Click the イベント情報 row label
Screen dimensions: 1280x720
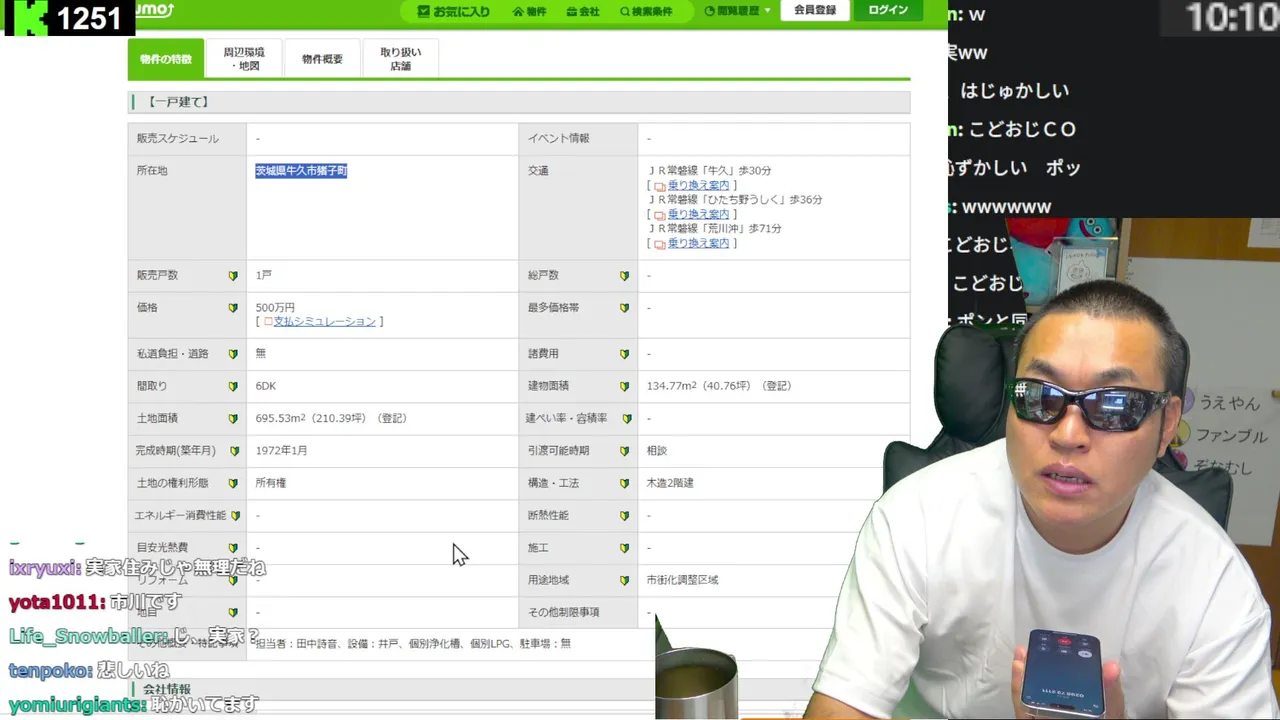(559, 139)
